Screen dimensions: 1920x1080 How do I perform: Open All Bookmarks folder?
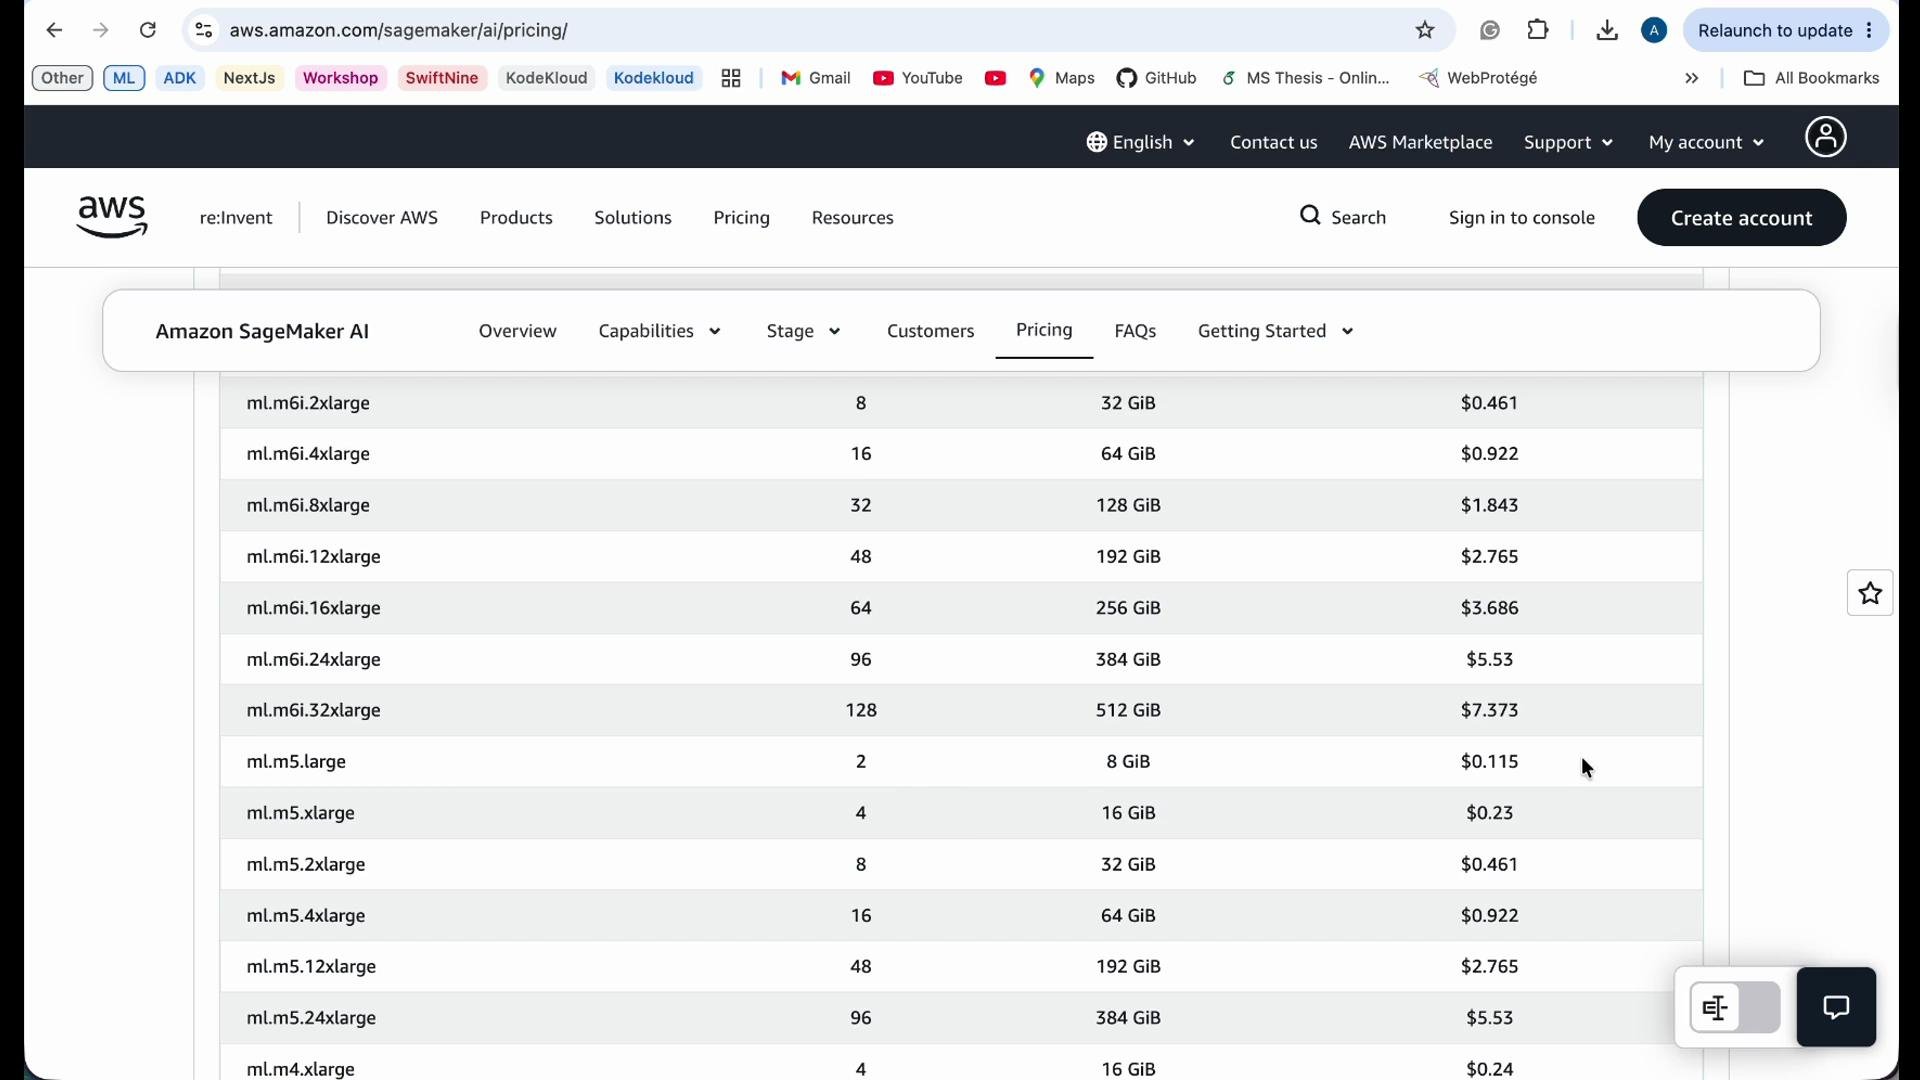pyautogui.click(x=1812, y=78)
